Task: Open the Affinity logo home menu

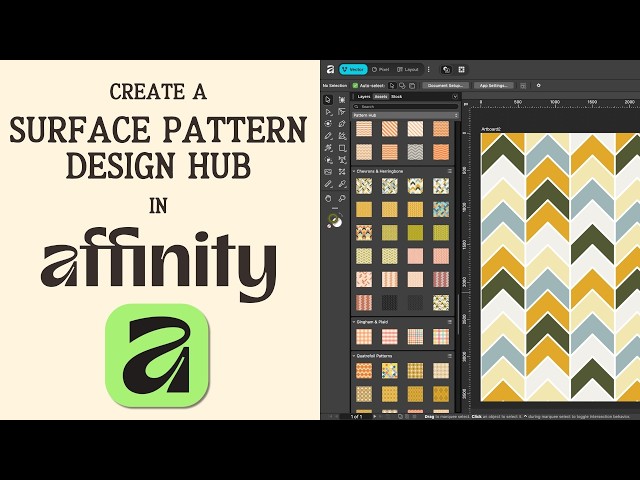Action: (330, 69)
